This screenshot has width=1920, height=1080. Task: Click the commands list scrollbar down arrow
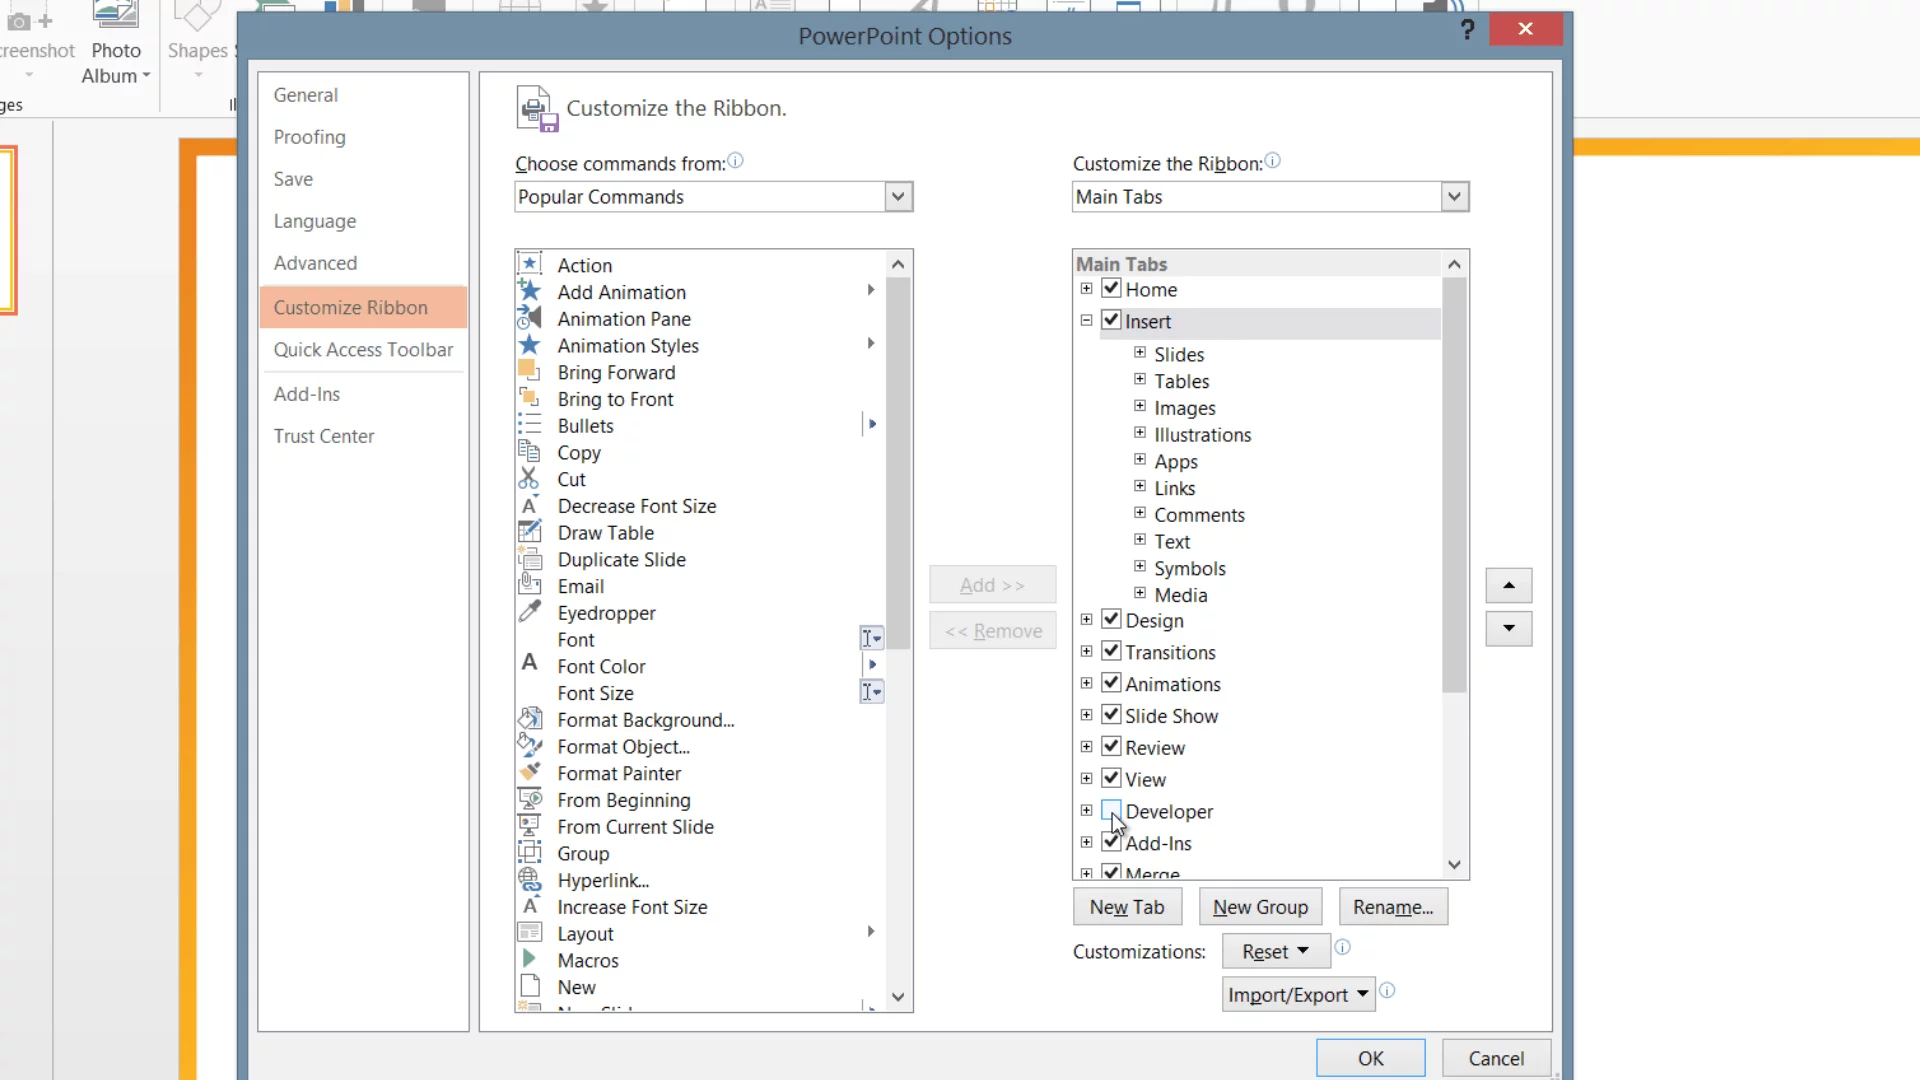pos(897,997)
